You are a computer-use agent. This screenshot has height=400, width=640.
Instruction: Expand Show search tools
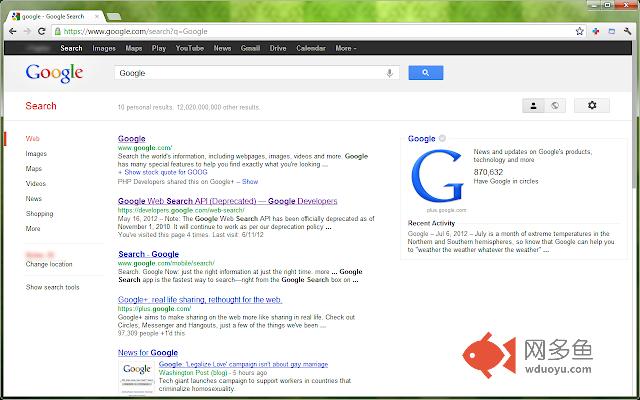coord(53,287)
